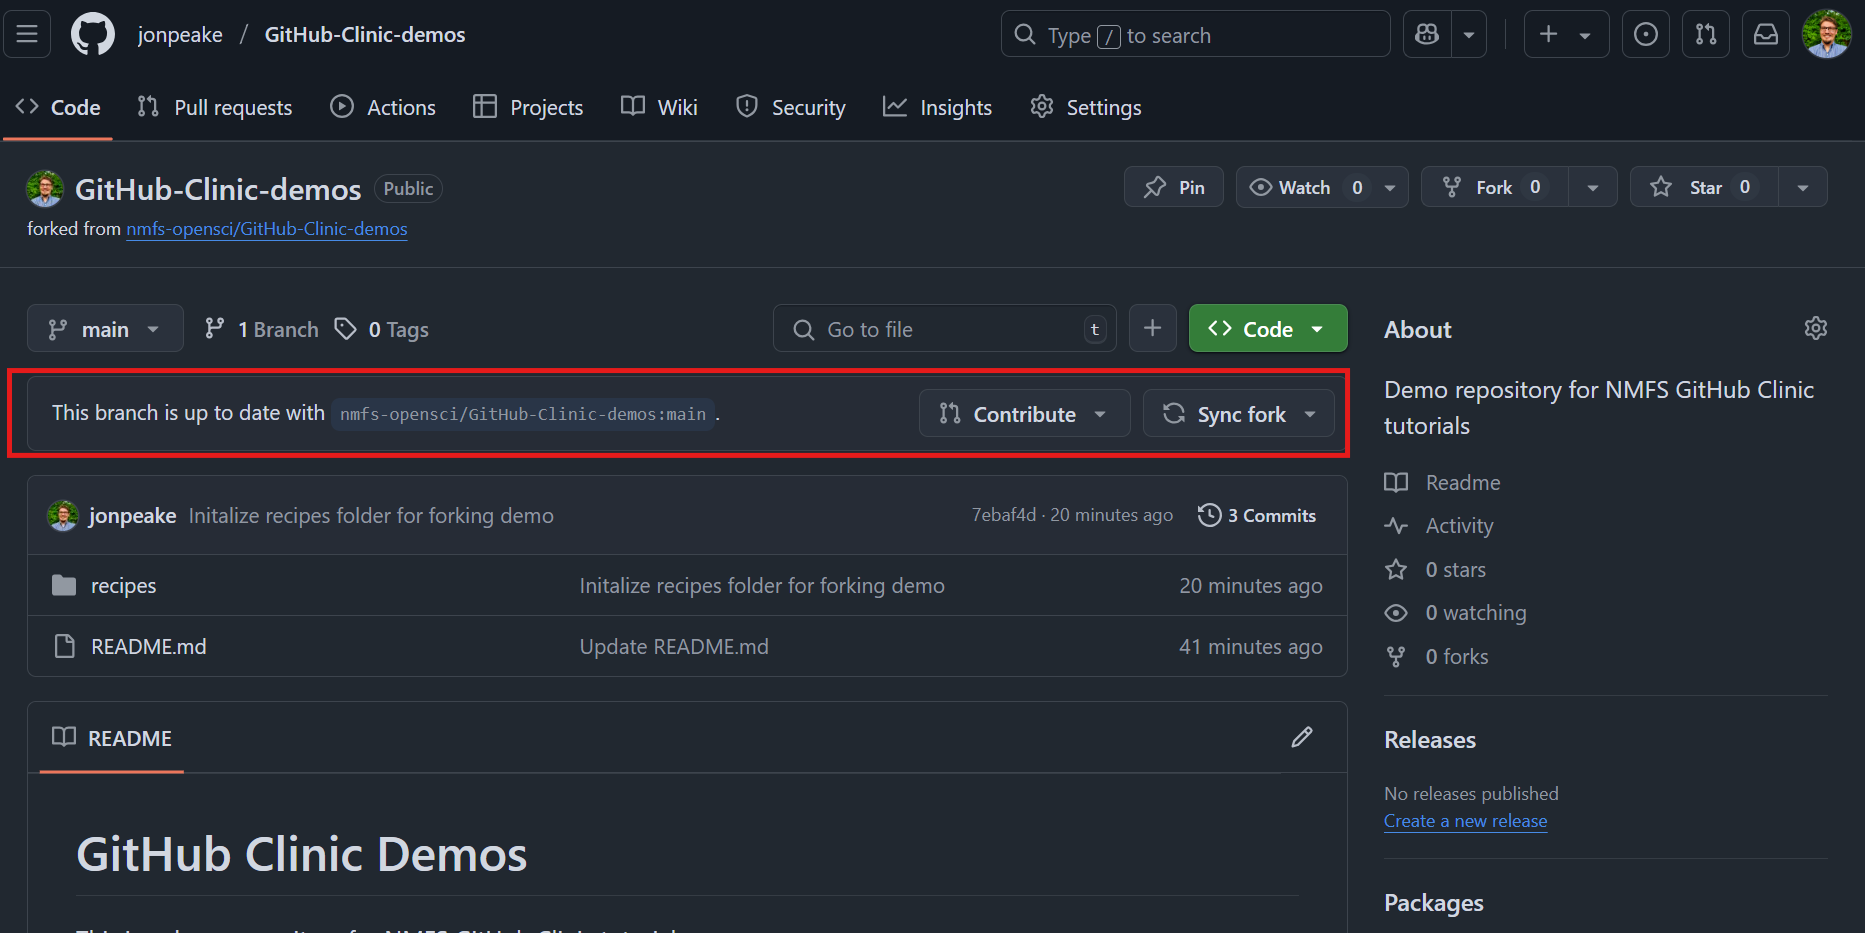Open the Sync fork dropdown
This screenshot has width=1865, height=933.
tap(1239, 414)
